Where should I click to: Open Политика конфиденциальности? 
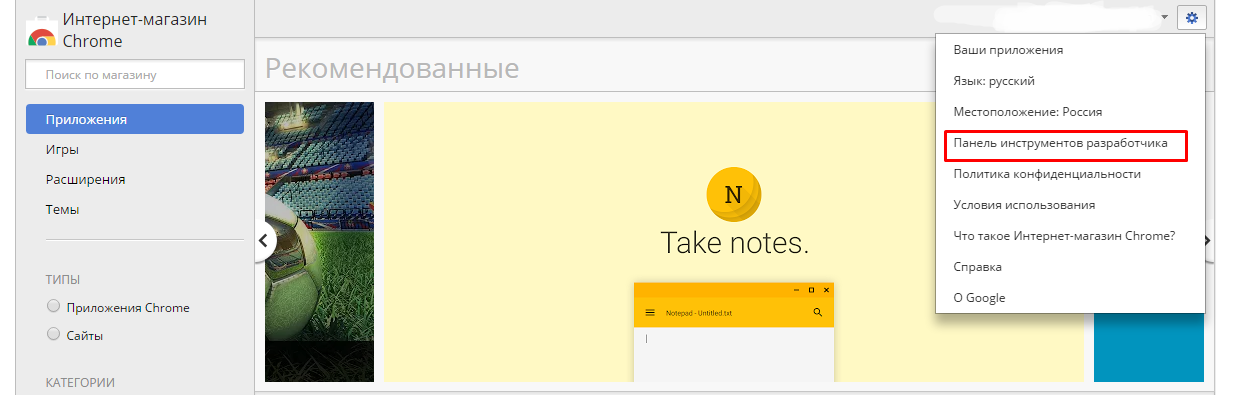click(1070, 173)
